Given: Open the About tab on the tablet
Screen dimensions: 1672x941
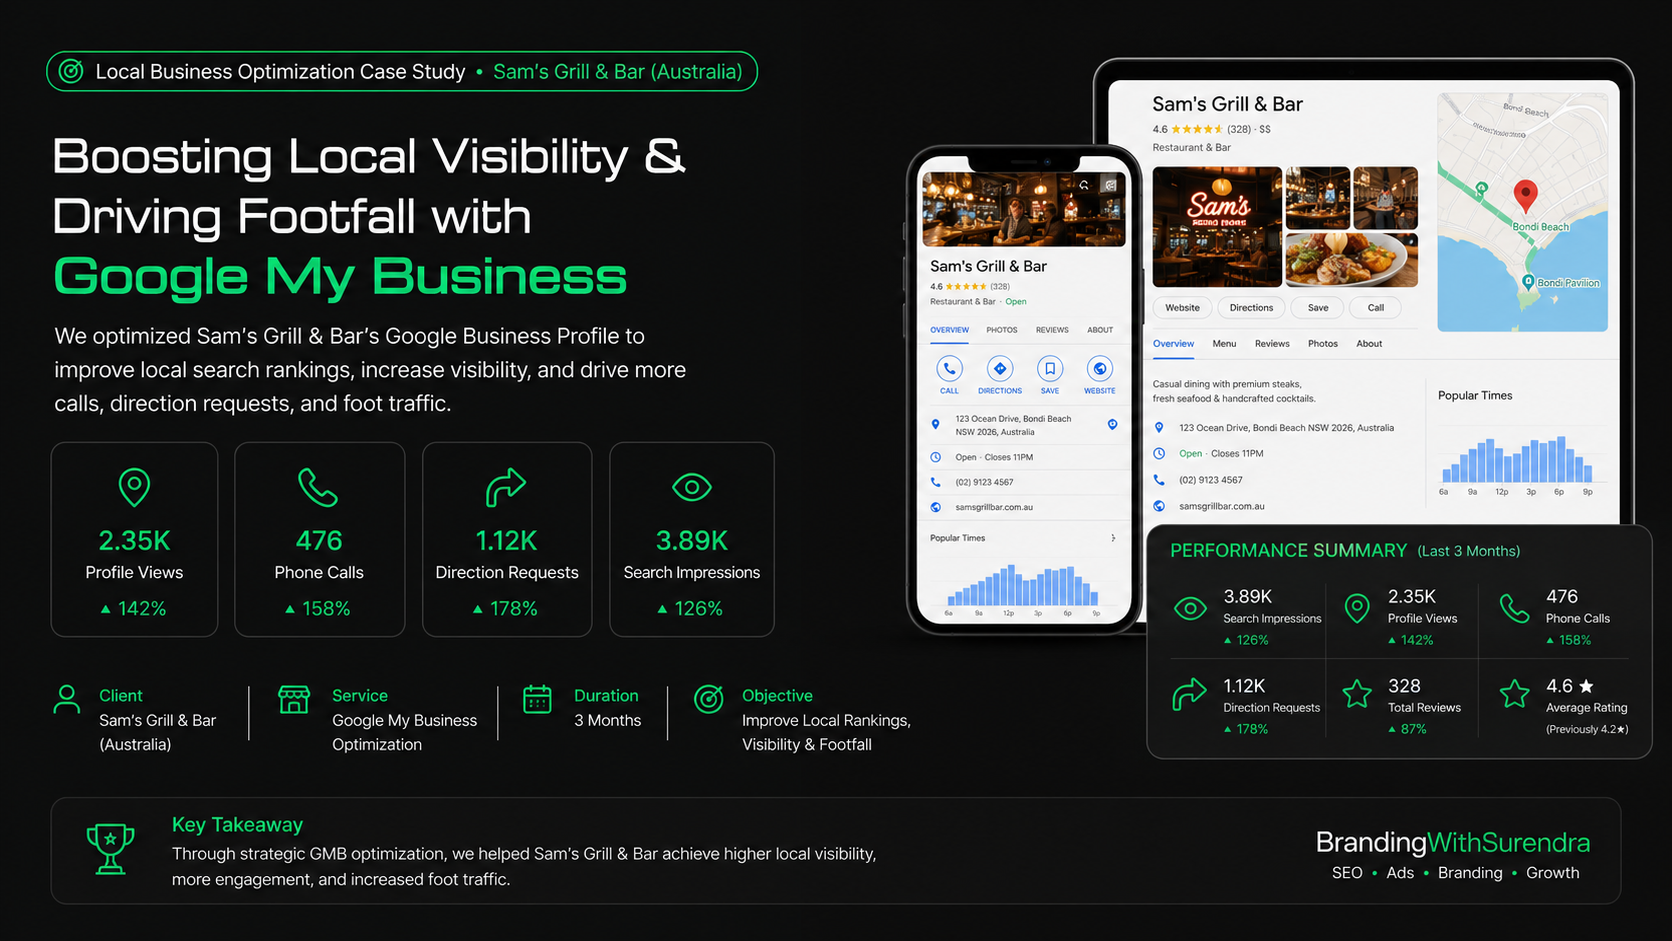Looking at the screenshot, I should coord(1369,344).
